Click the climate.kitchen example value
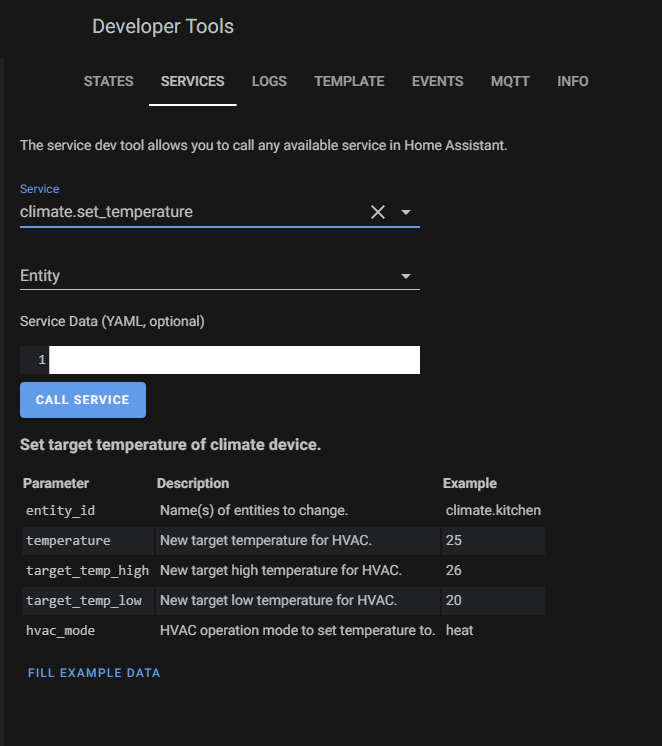The image size is (662, 746). coord(493,511)
